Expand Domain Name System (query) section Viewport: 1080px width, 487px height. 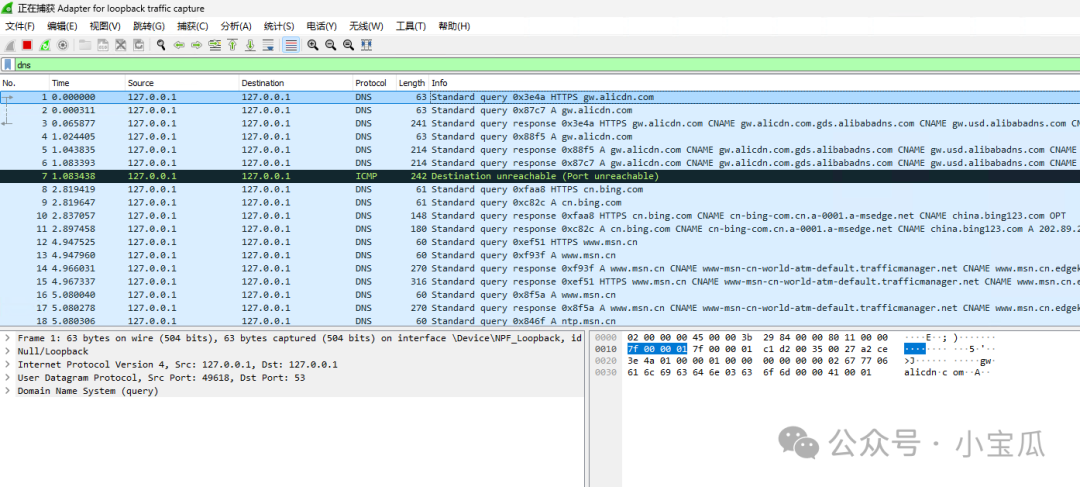[8, 390]
